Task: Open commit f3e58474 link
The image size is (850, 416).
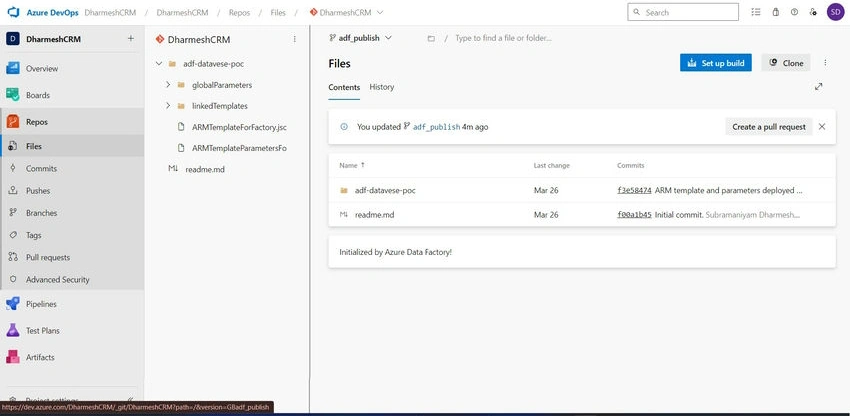Action: [634, 190]
